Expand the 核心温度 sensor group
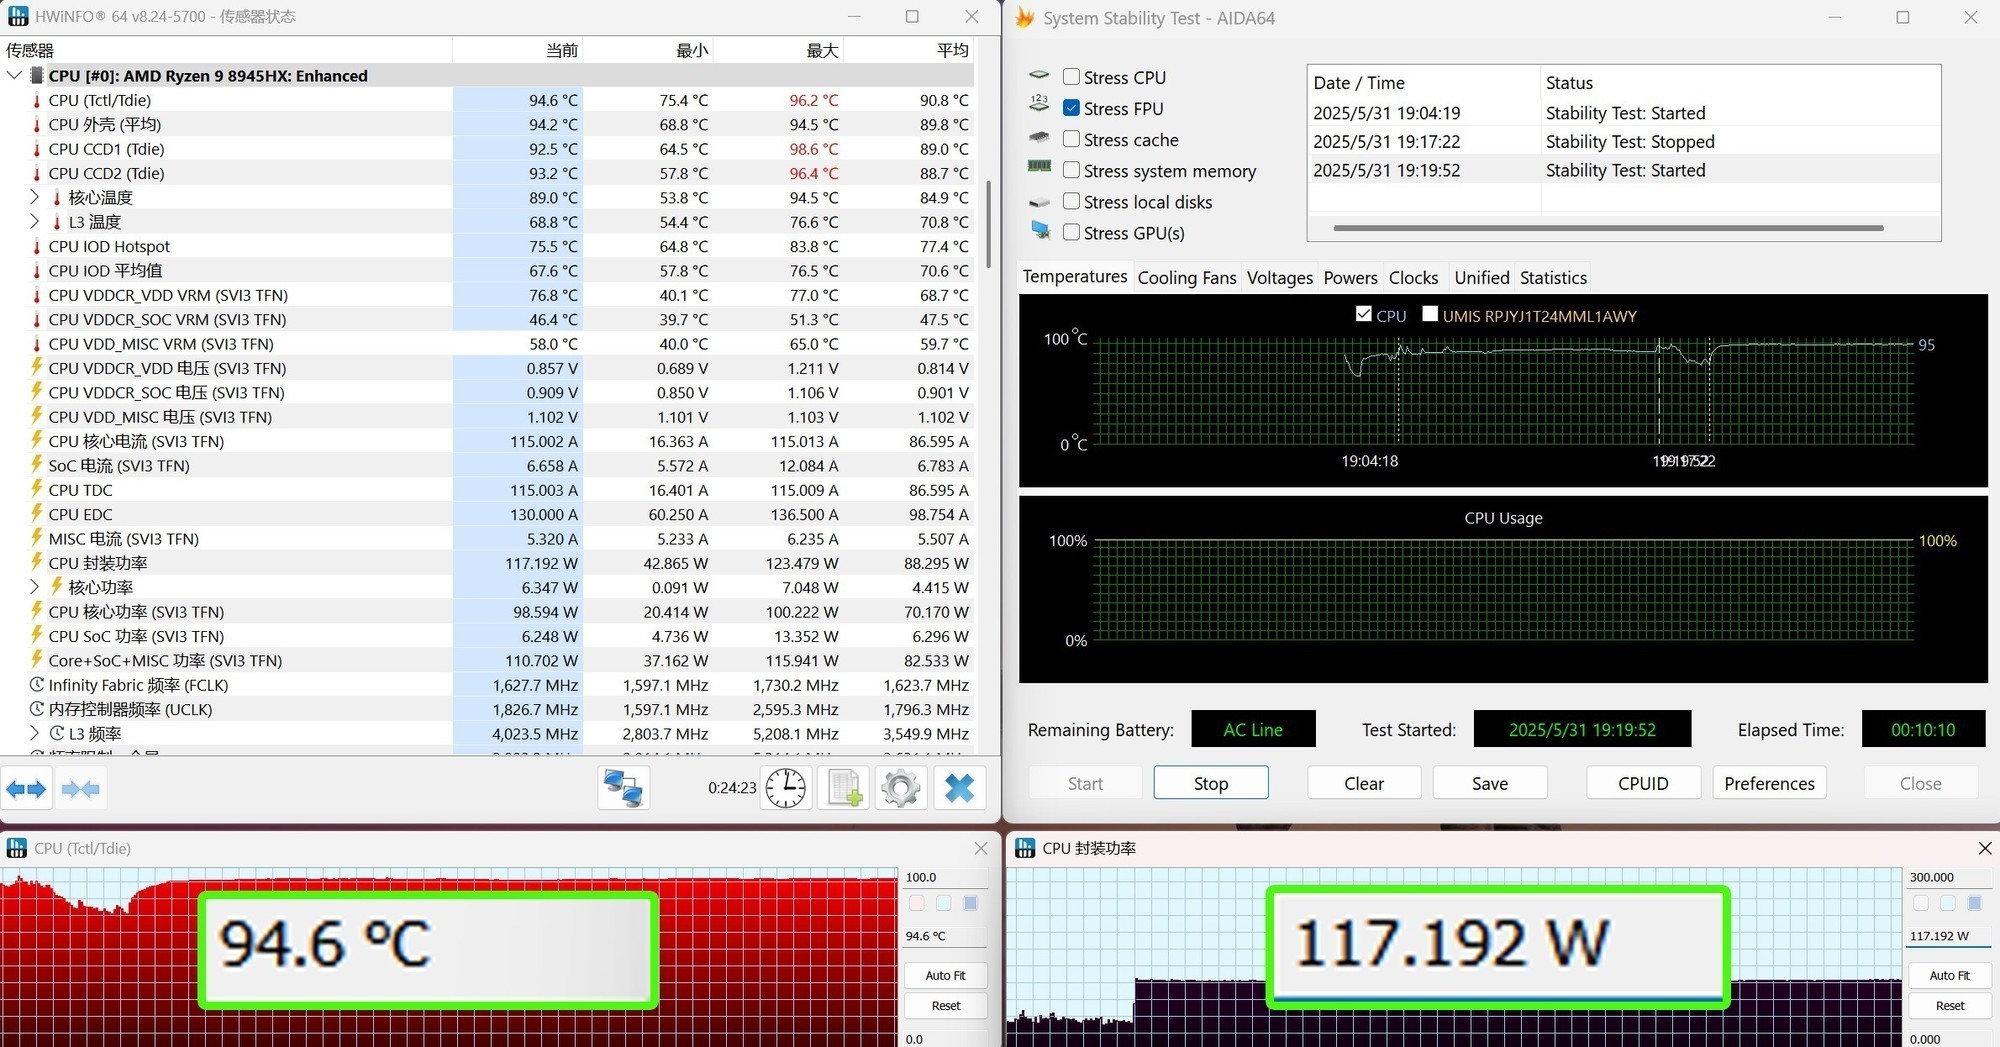2000x1047 pixels. (x=35, y=197)
